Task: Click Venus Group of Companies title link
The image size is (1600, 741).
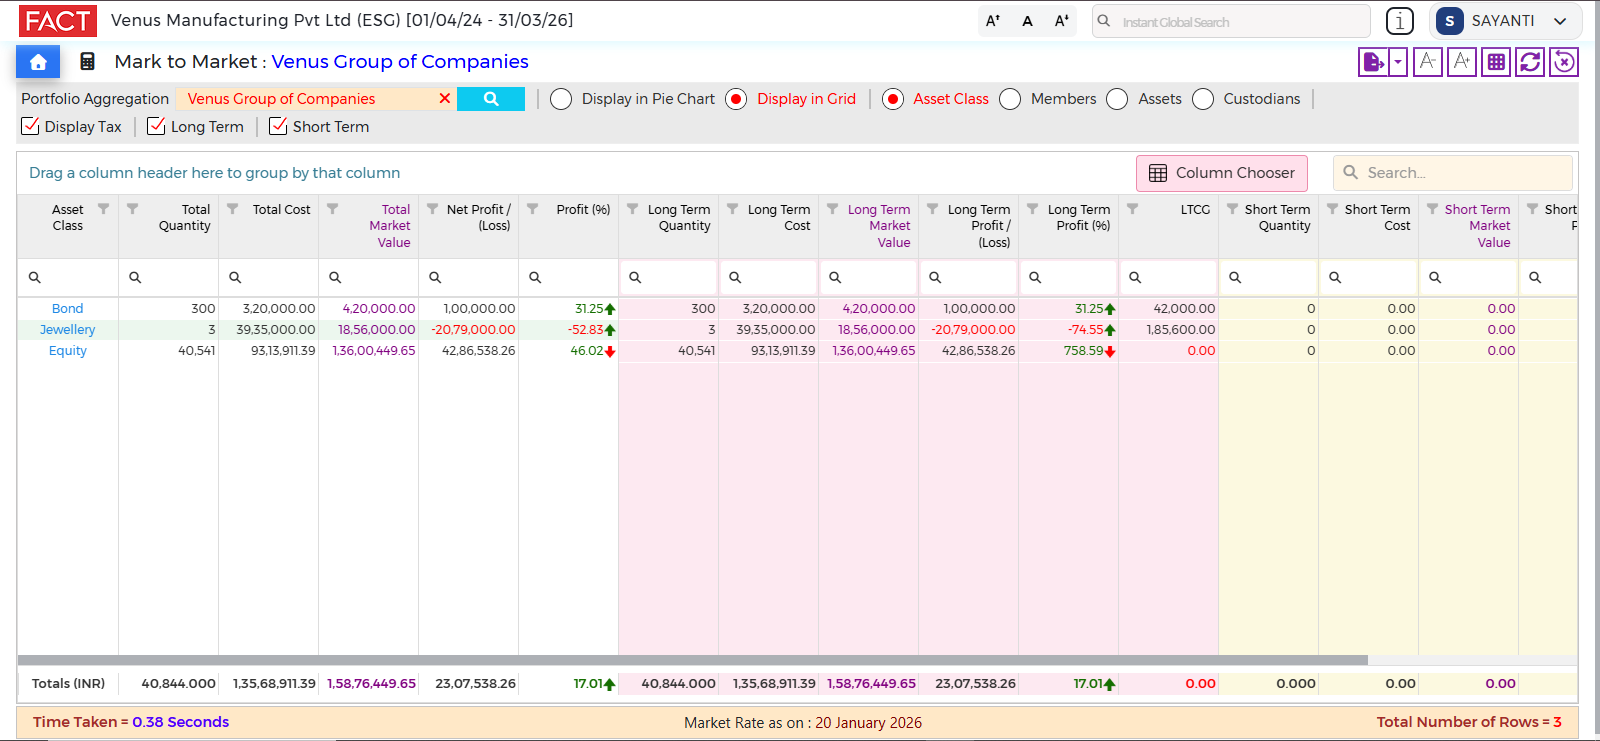Action: click(400, 62)
